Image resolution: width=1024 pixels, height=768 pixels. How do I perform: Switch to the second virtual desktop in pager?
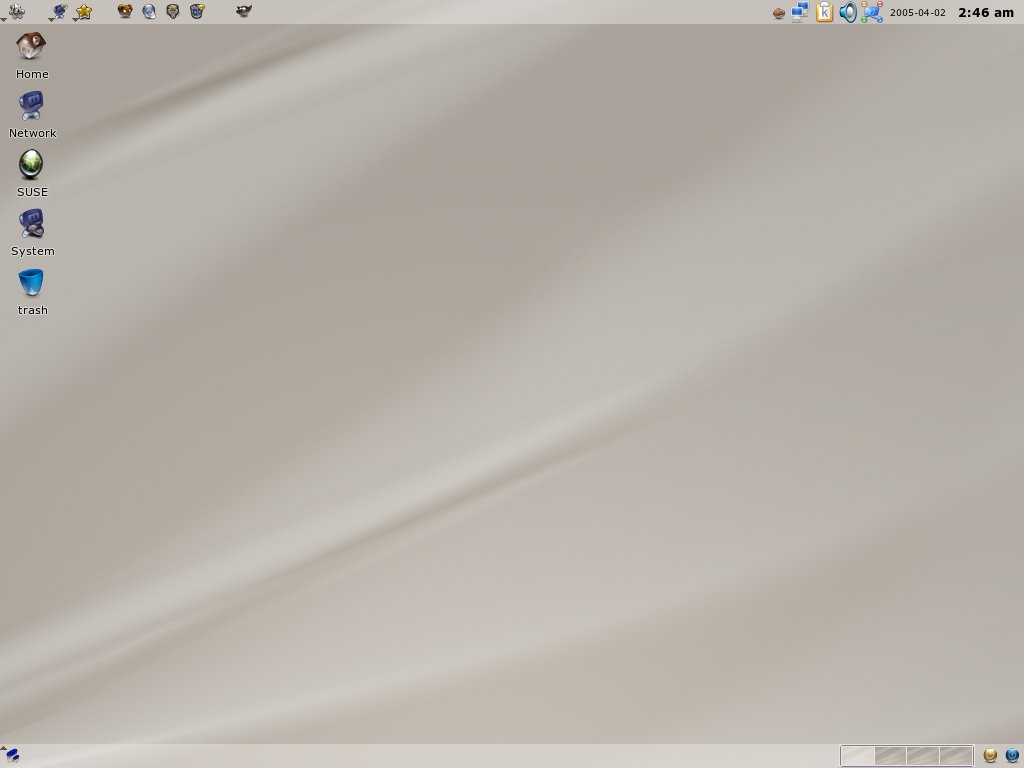coord(890,756)
